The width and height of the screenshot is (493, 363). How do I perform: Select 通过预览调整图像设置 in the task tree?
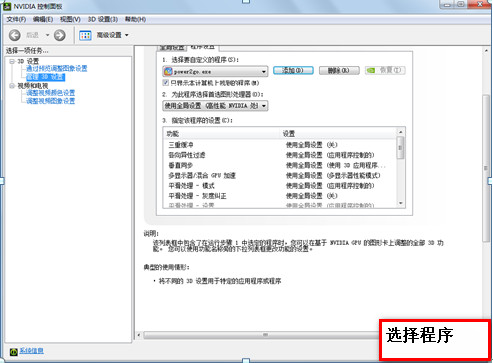pos(57,69)
